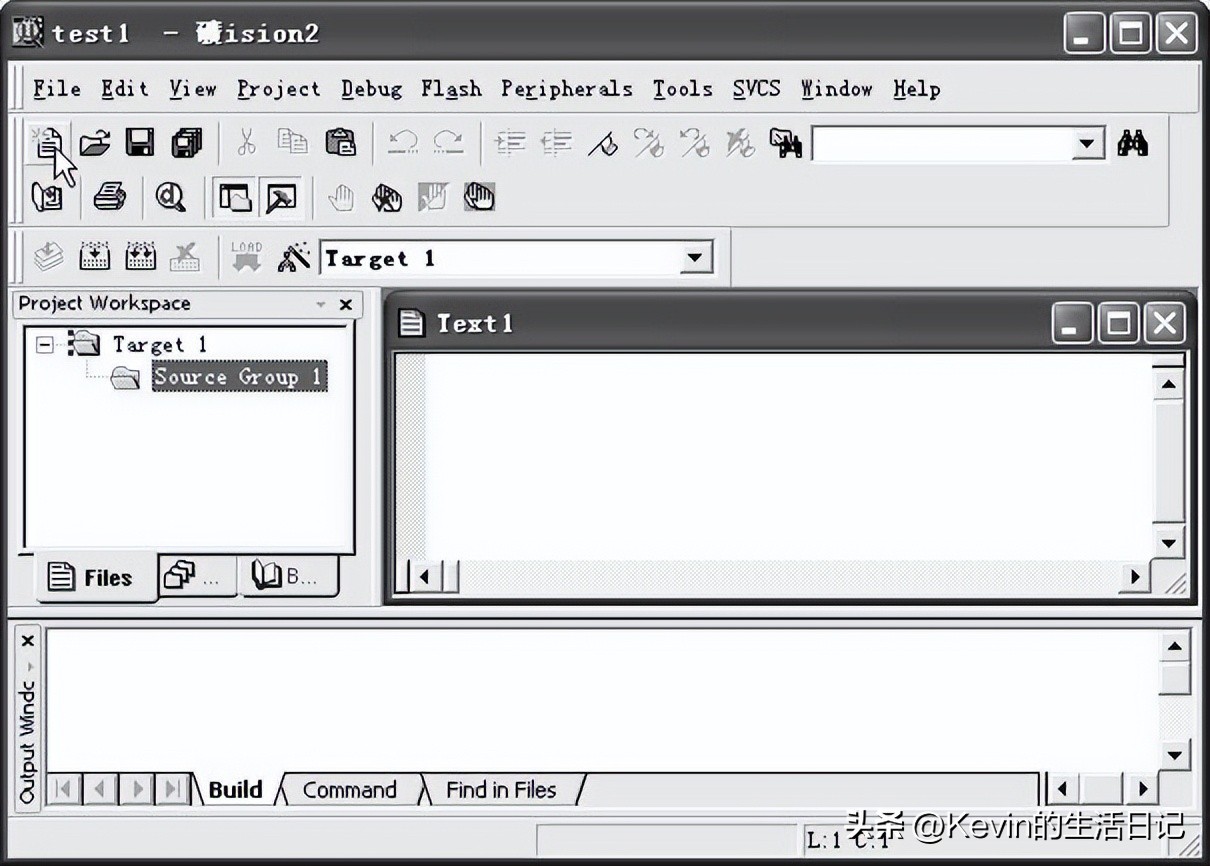Viewport: 1210px width, 866px height.
Task: Open the Tools menu
Action: click(x=683, y=89)
